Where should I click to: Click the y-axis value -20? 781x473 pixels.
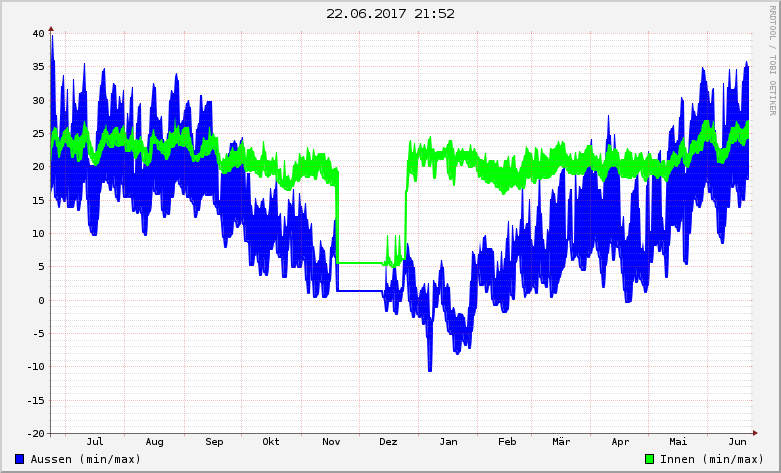(x=35, y=434)
